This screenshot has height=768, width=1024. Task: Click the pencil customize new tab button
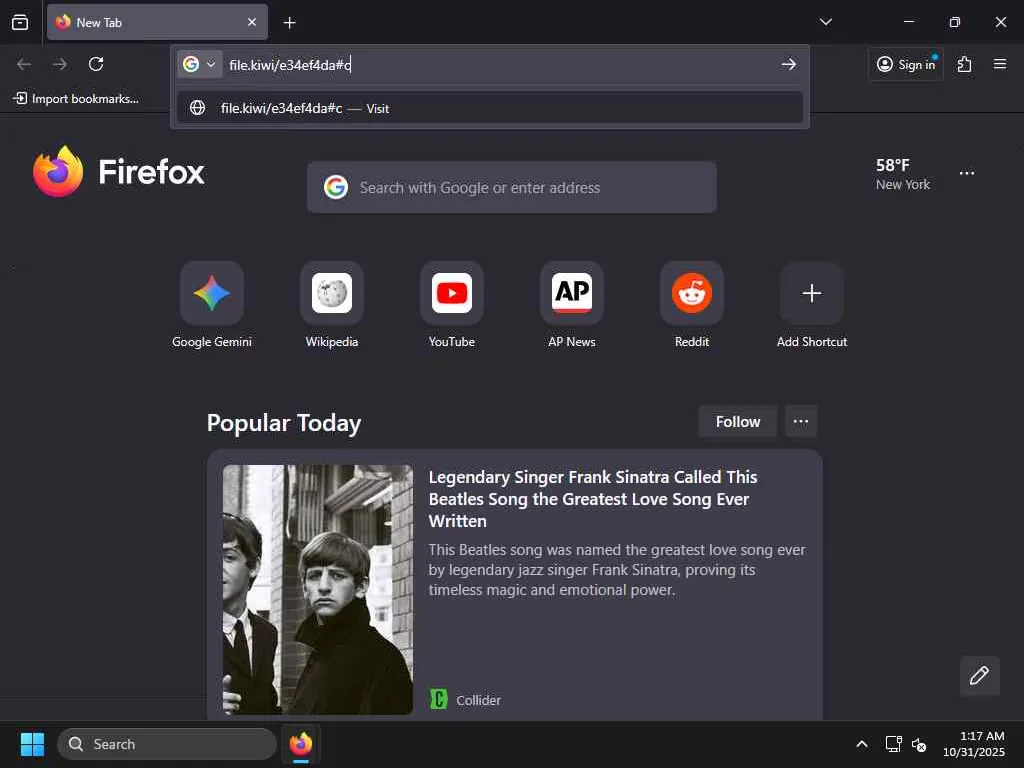tap(979, 675)
